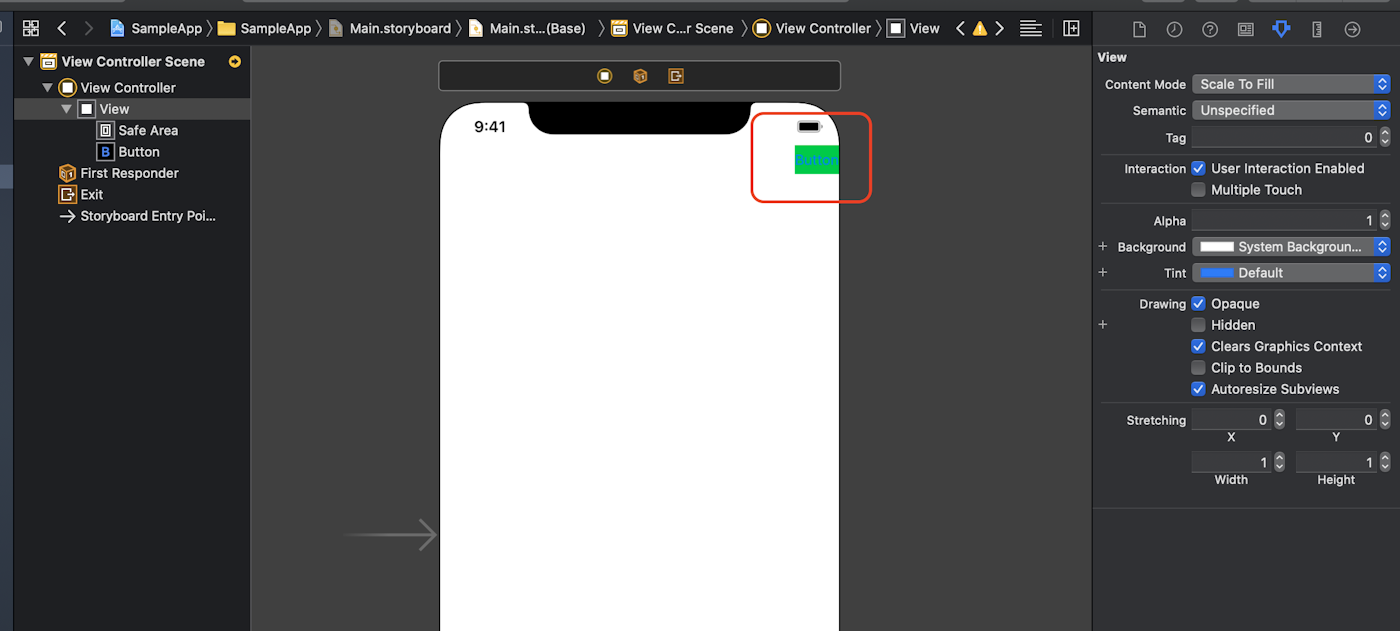Open the History inspector tab

(1175, 29)
